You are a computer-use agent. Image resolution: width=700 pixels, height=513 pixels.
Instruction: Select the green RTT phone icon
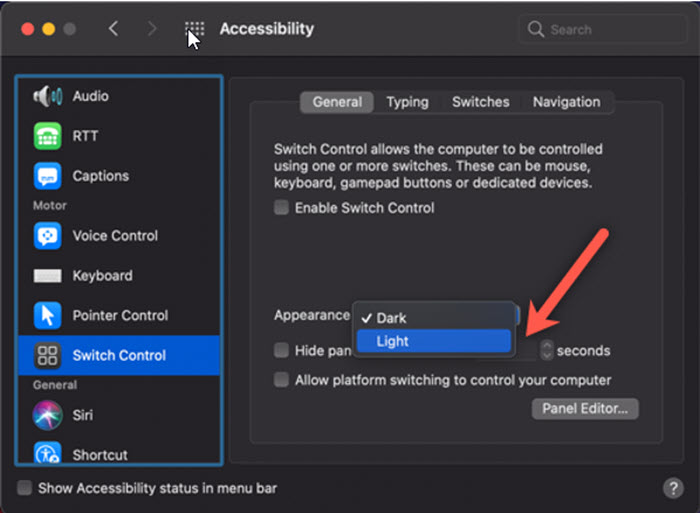[x=47, y=136]
